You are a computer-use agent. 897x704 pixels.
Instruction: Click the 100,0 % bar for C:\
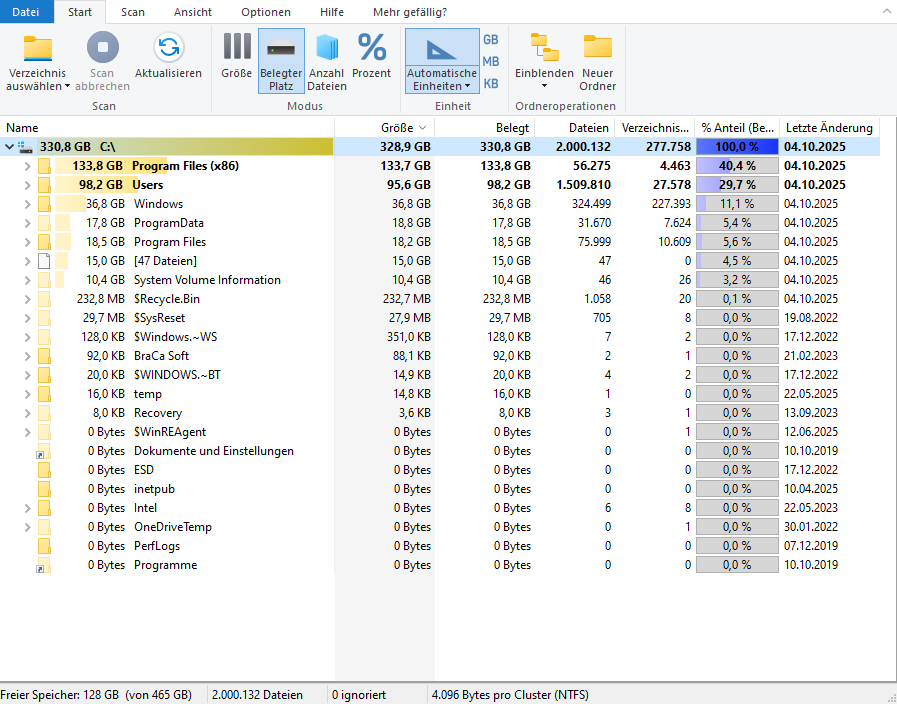(x=737, y=147)
